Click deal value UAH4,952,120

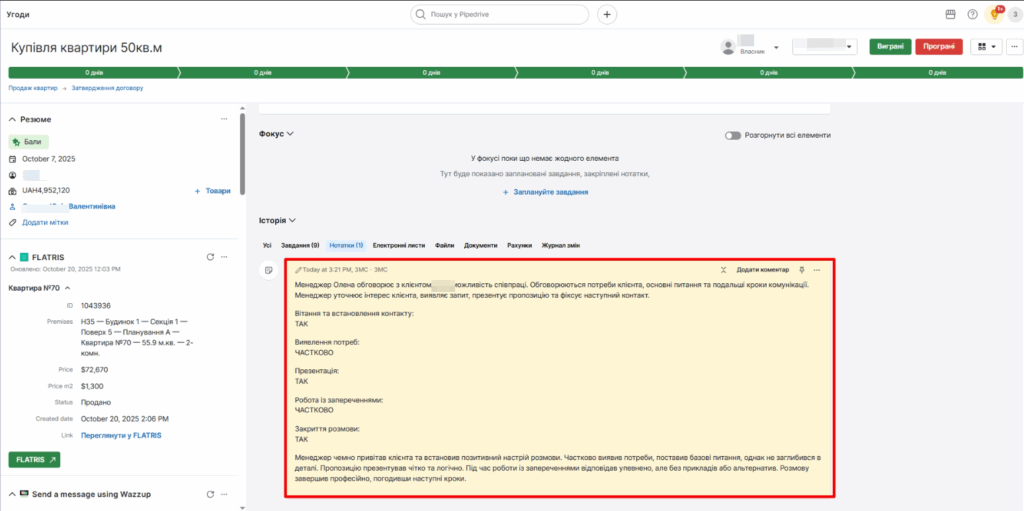(46, 191)
